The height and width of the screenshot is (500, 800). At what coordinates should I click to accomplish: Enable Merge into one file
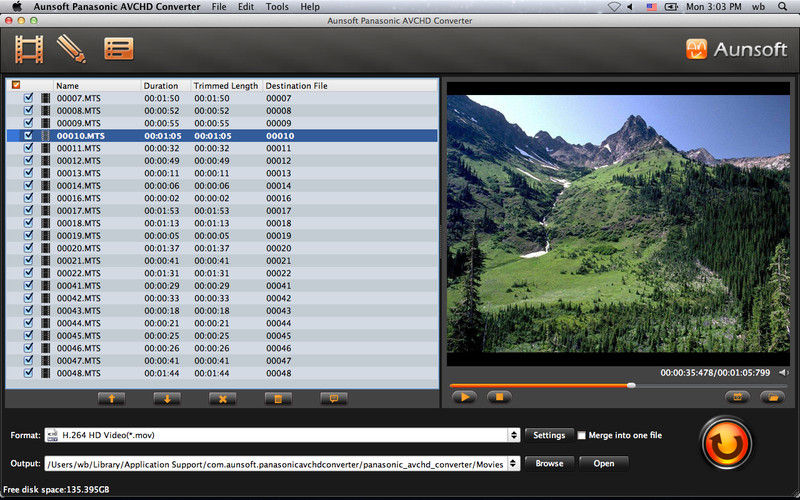coord(581,435)
